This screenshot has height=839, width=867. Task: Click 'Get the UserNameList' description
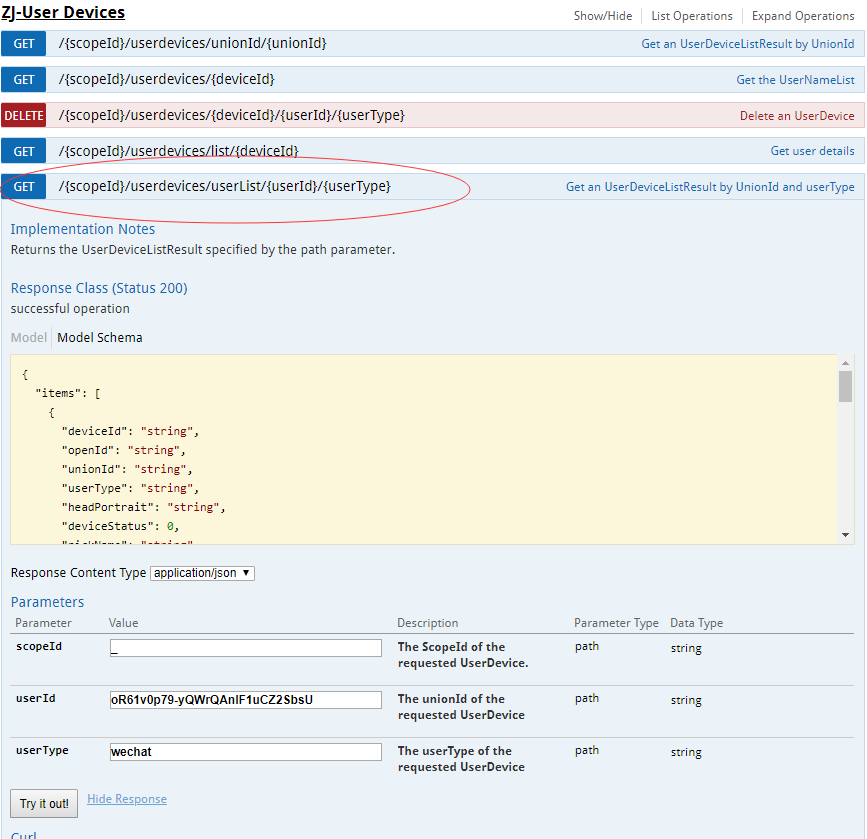point(795,80)
